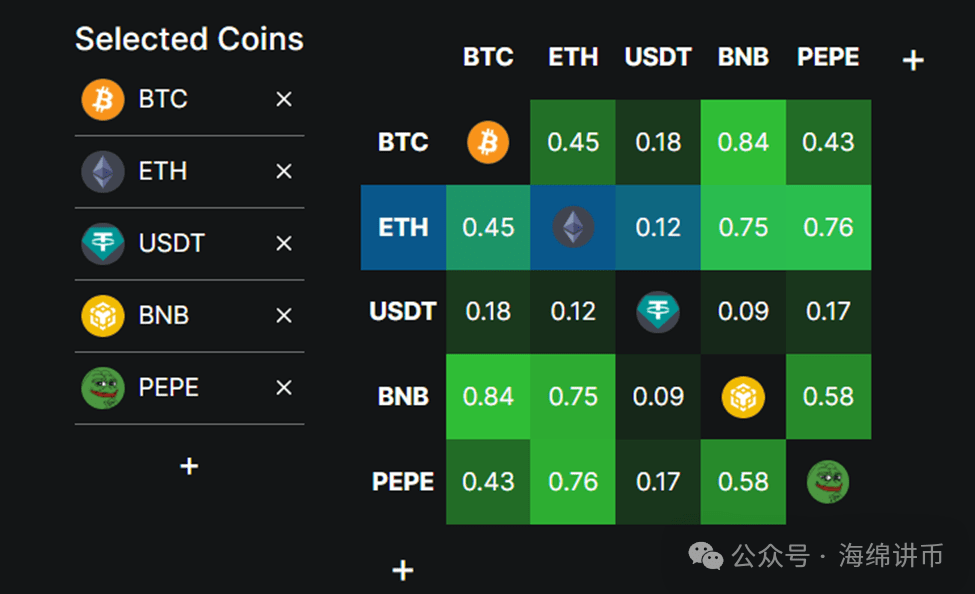975x594 pixels.
Task: Remove BTC from the selected coins
Action: (284, 100)
